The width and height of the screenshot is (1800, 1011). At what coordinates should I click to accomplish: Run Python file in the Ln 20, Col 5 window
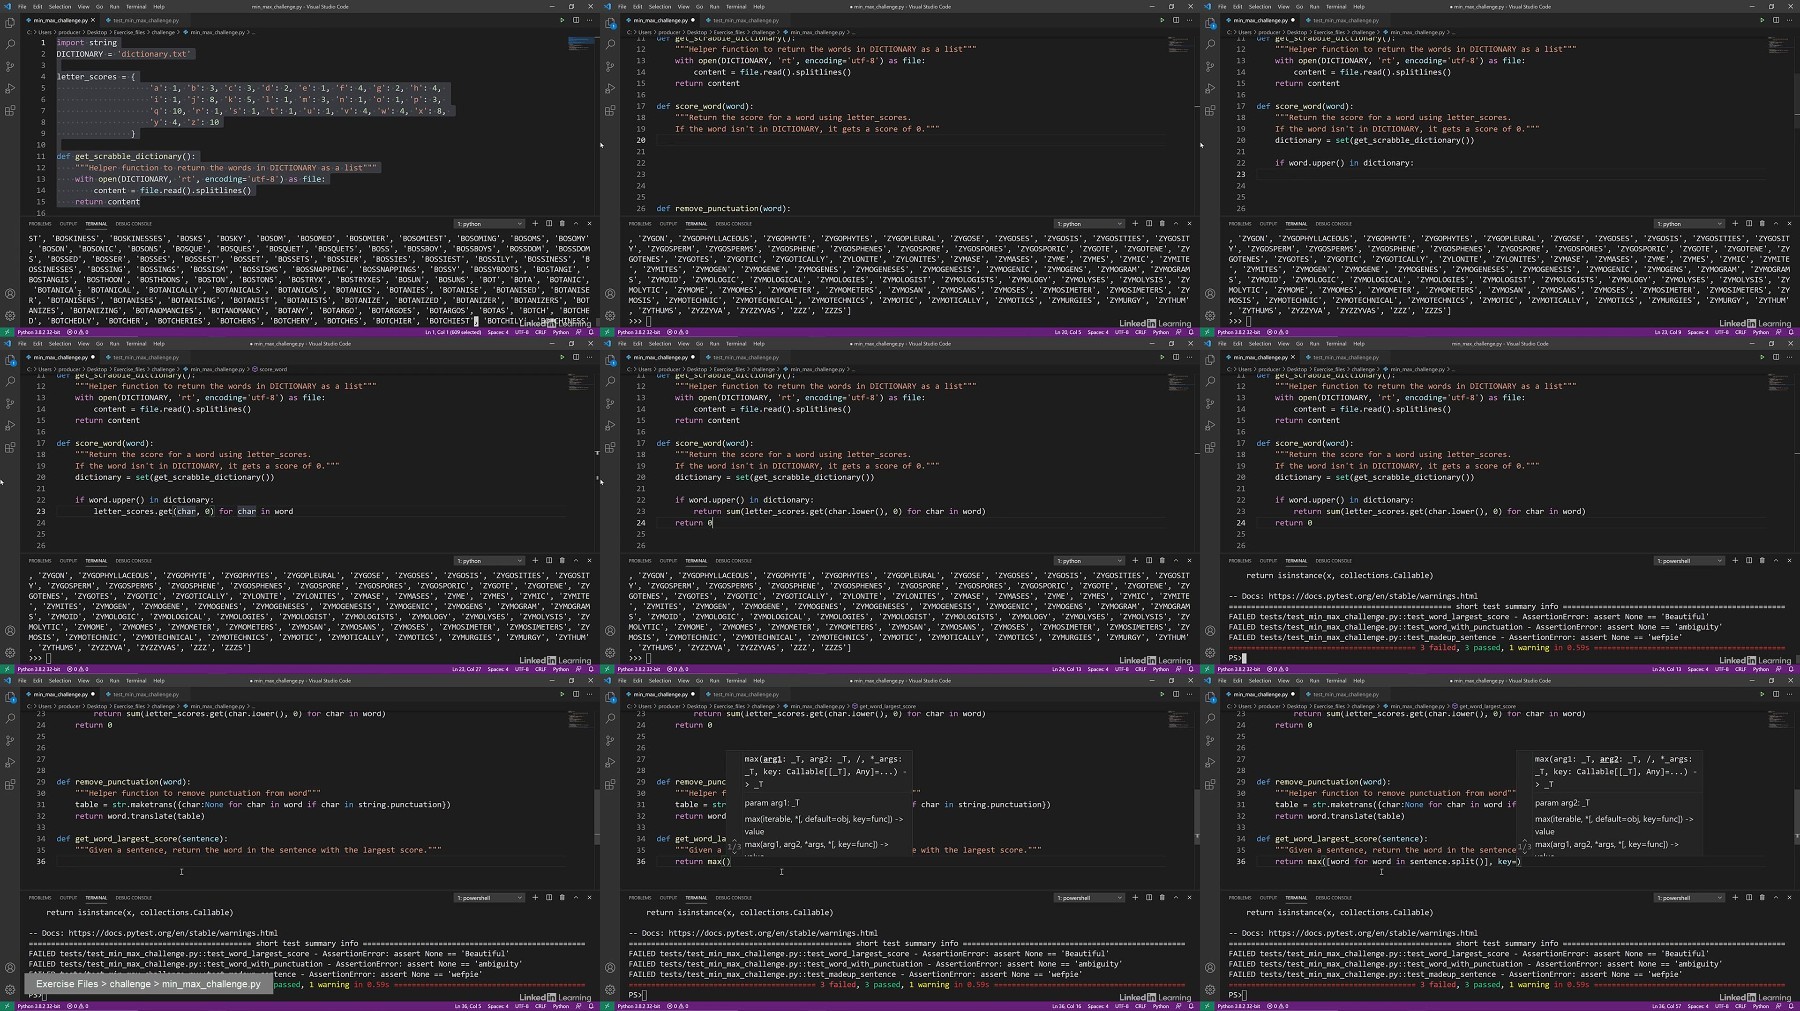(1162, 20)
